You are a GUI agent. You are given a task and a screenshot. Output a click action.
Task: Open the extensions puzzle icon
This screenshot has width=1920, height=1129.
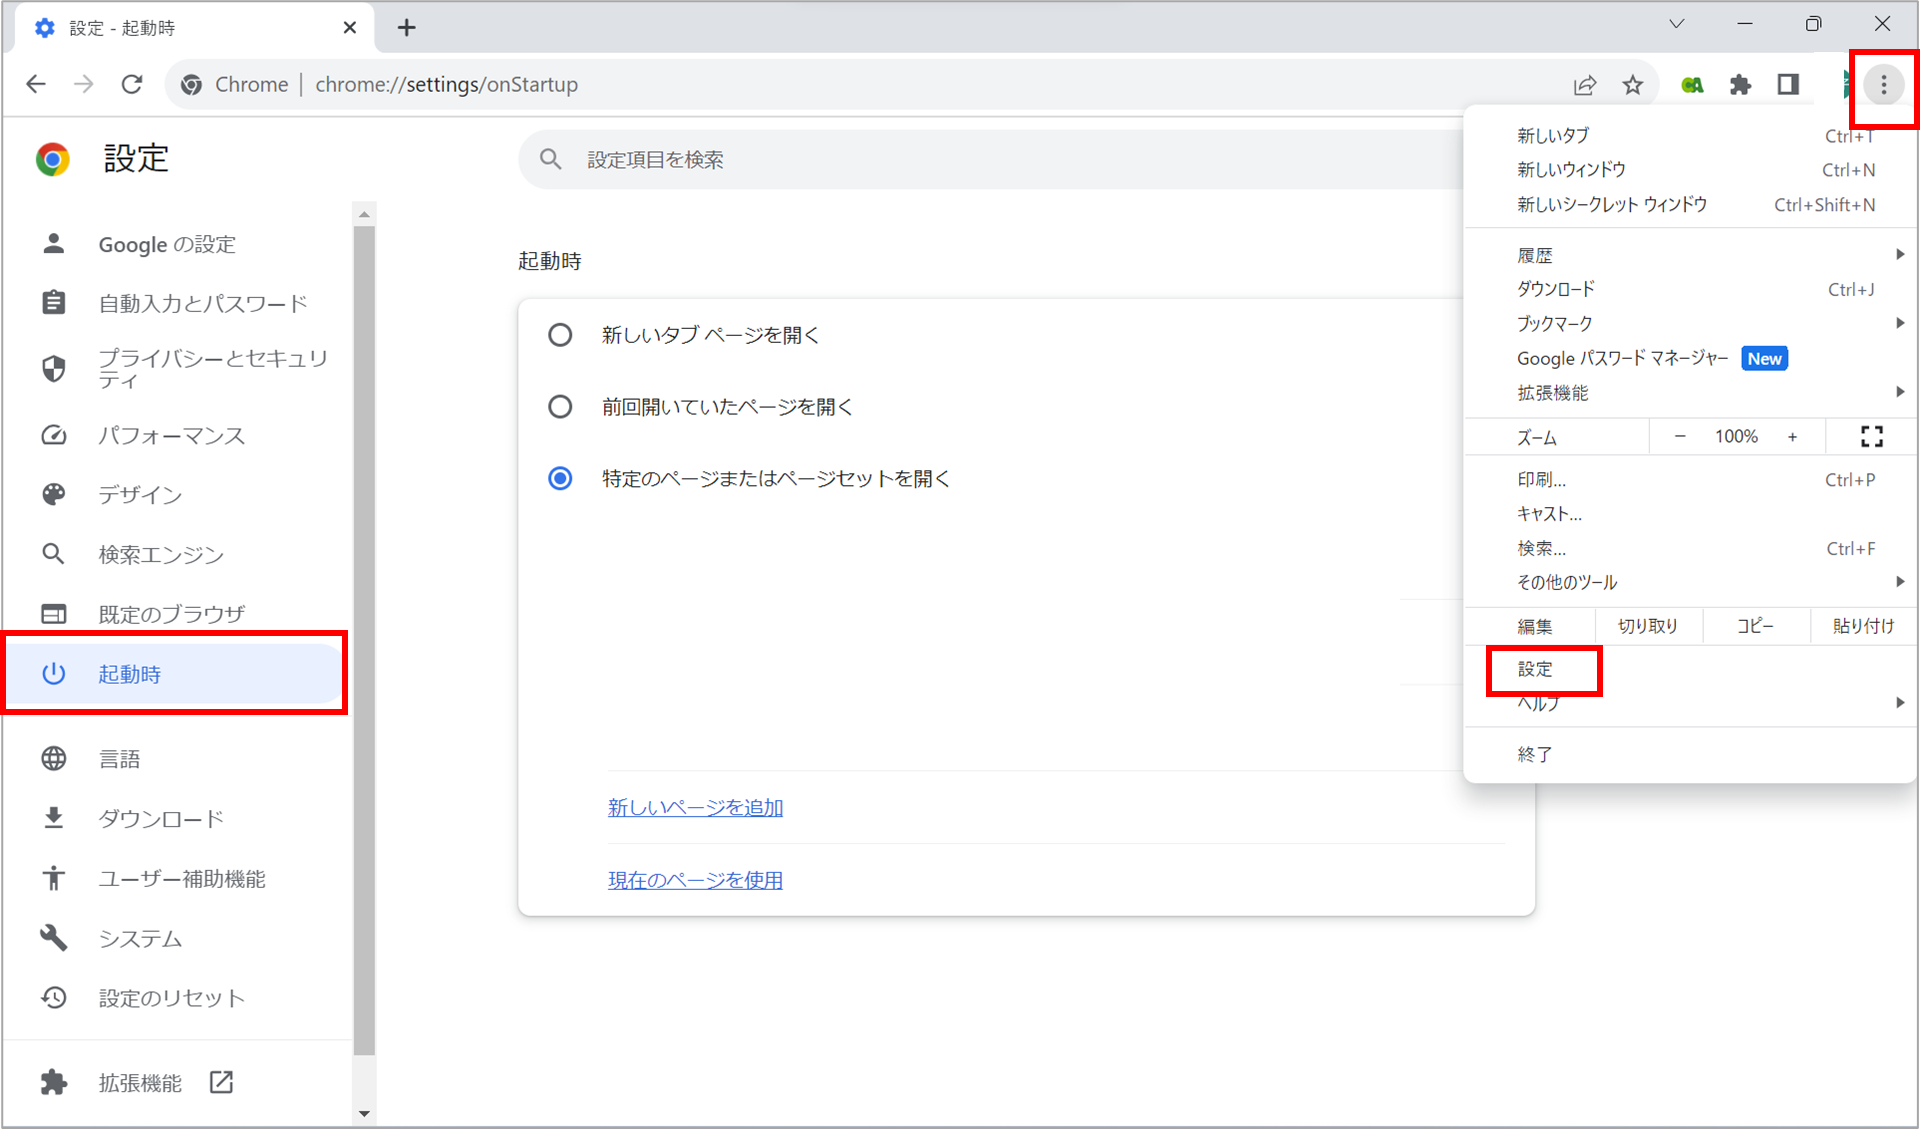[1740, 85]
